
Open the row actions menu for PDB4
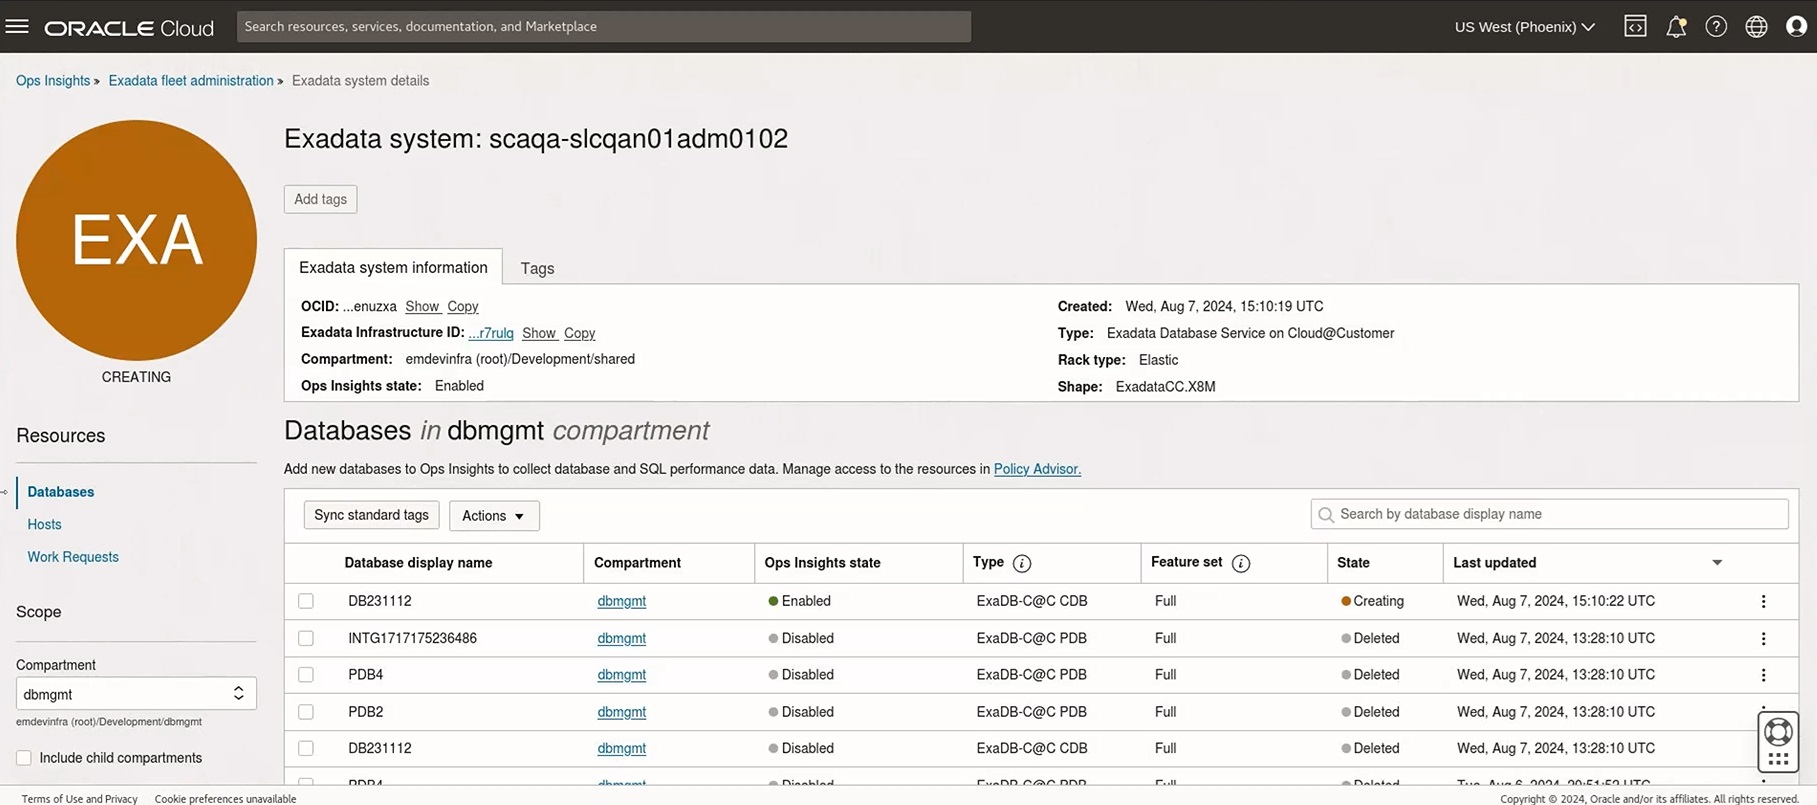(1763, 675)
